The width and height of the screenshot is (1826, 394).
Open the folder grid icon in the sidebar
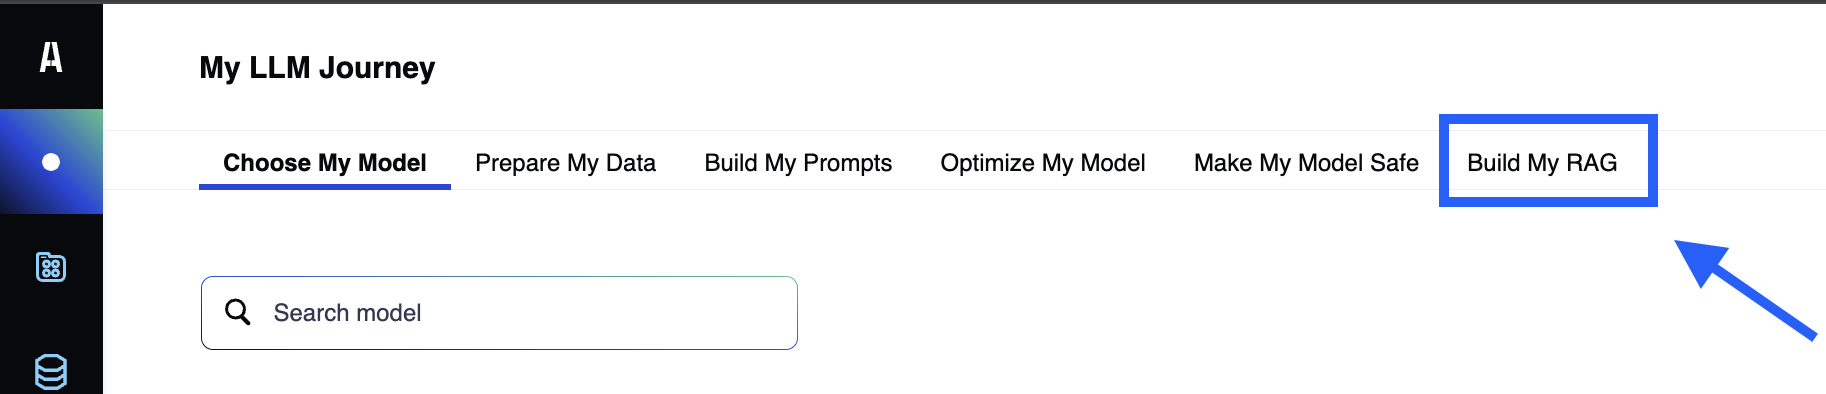tap(51, 267)
